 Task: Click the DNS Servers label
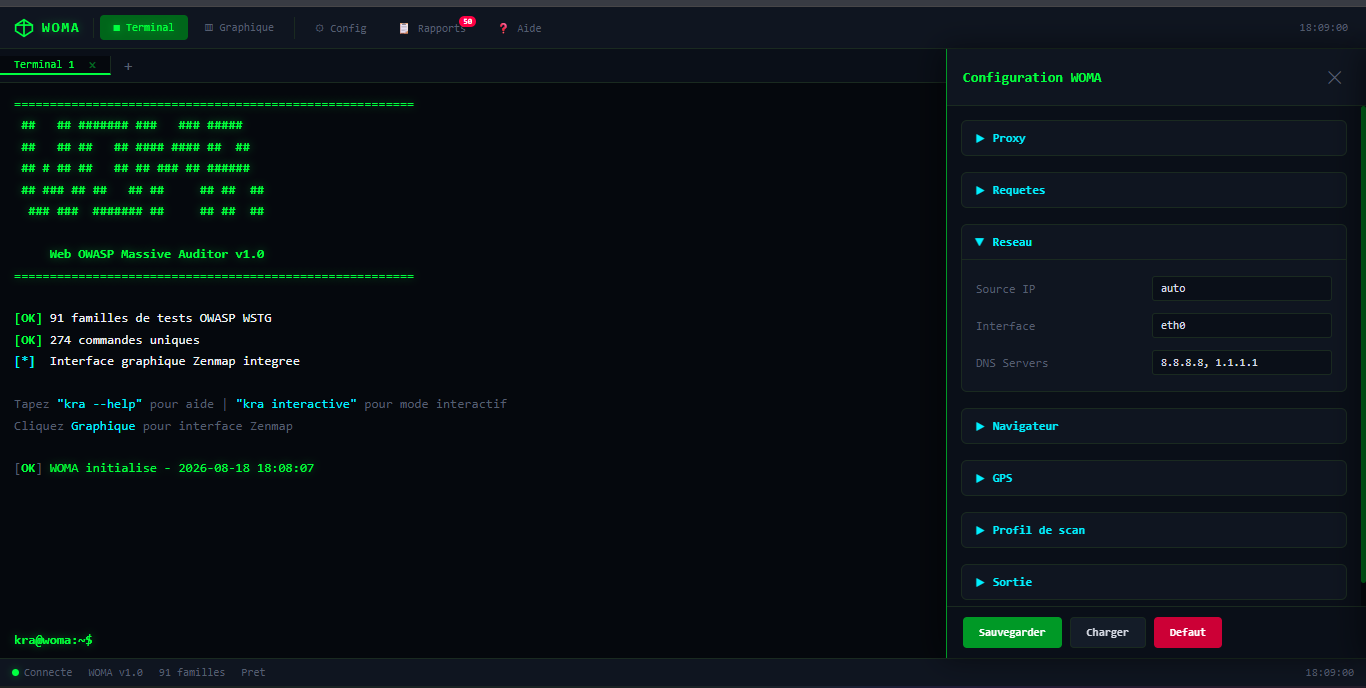[1012, 363]
